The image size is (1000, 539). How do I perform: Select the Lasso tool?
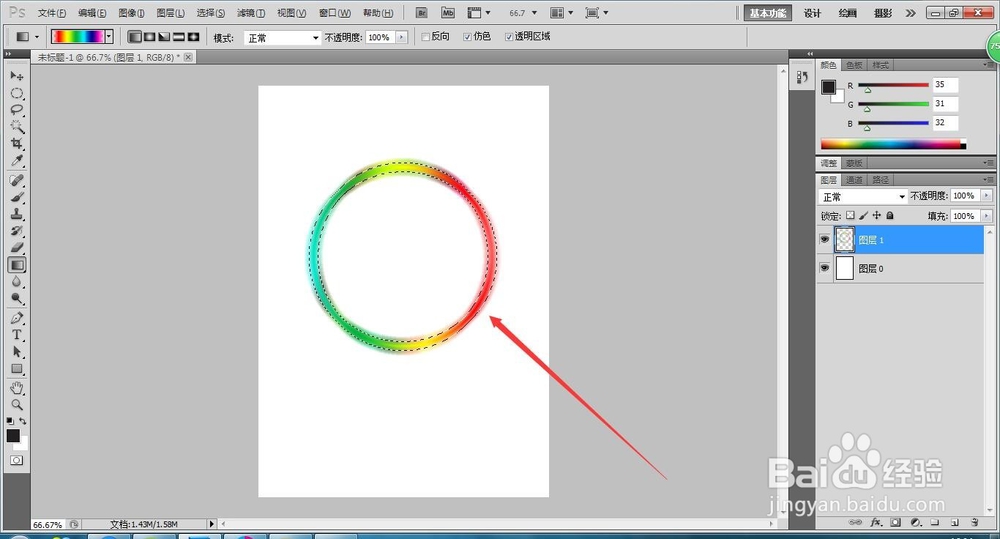point(17,110)
